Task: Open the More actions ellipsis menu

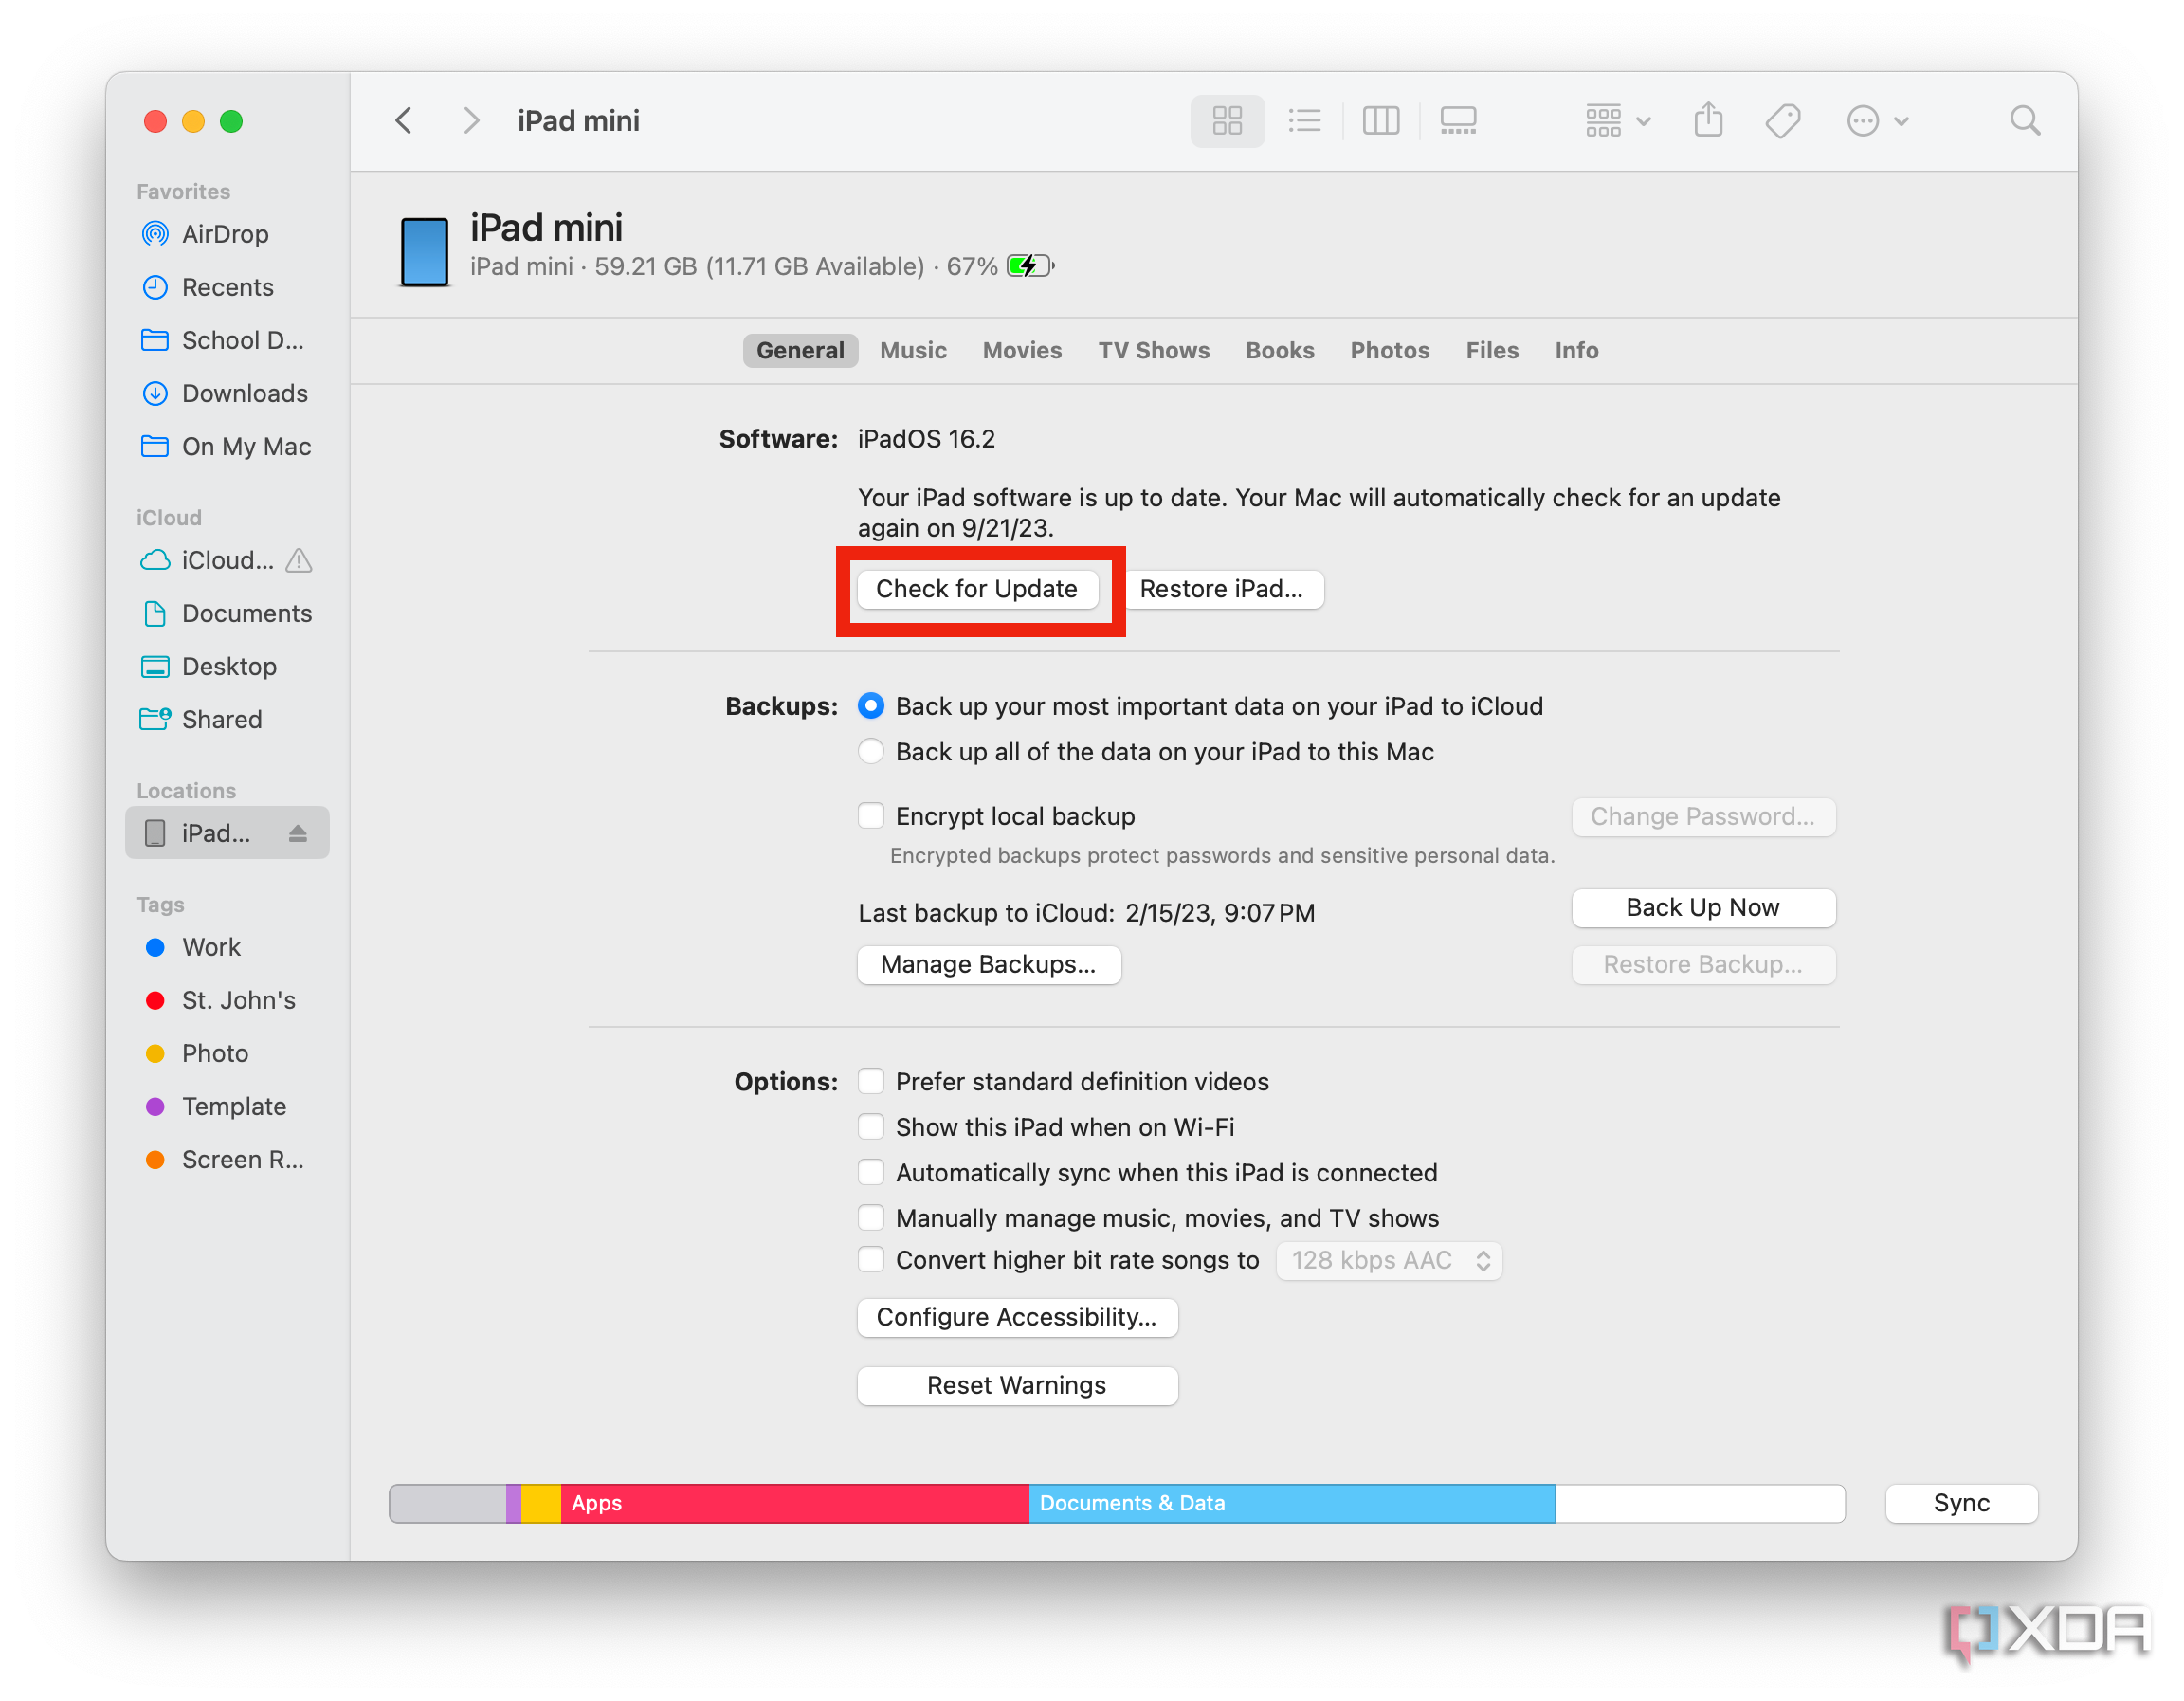Action: [x=1877, y=121]
